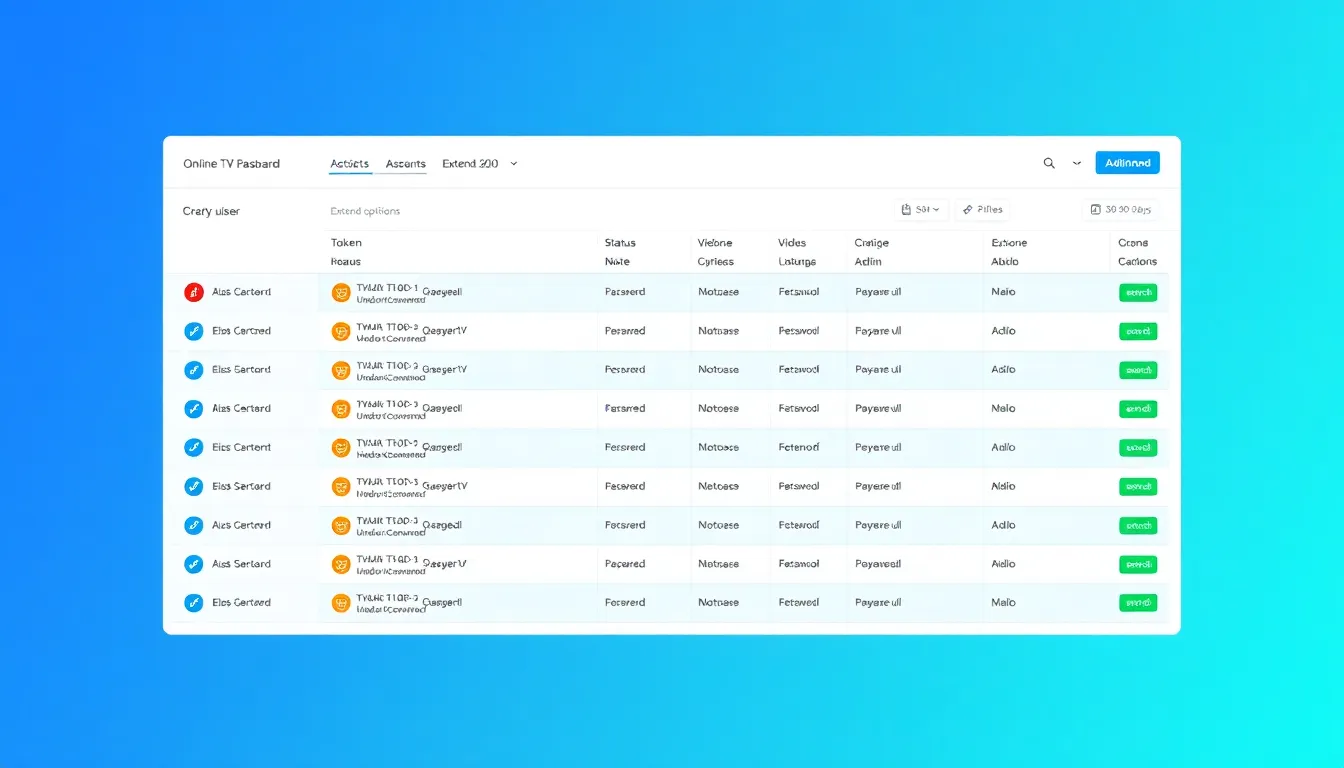Click the search magnifier icon in header
Screen dimensions: 1344x768
click(1049, 163)
